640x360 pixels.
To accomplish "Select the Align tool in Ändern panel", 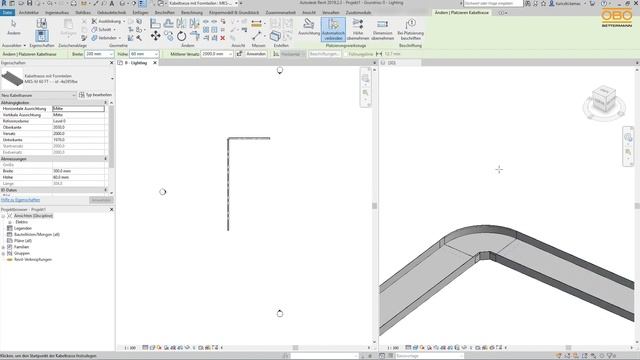I will [155, 23].
